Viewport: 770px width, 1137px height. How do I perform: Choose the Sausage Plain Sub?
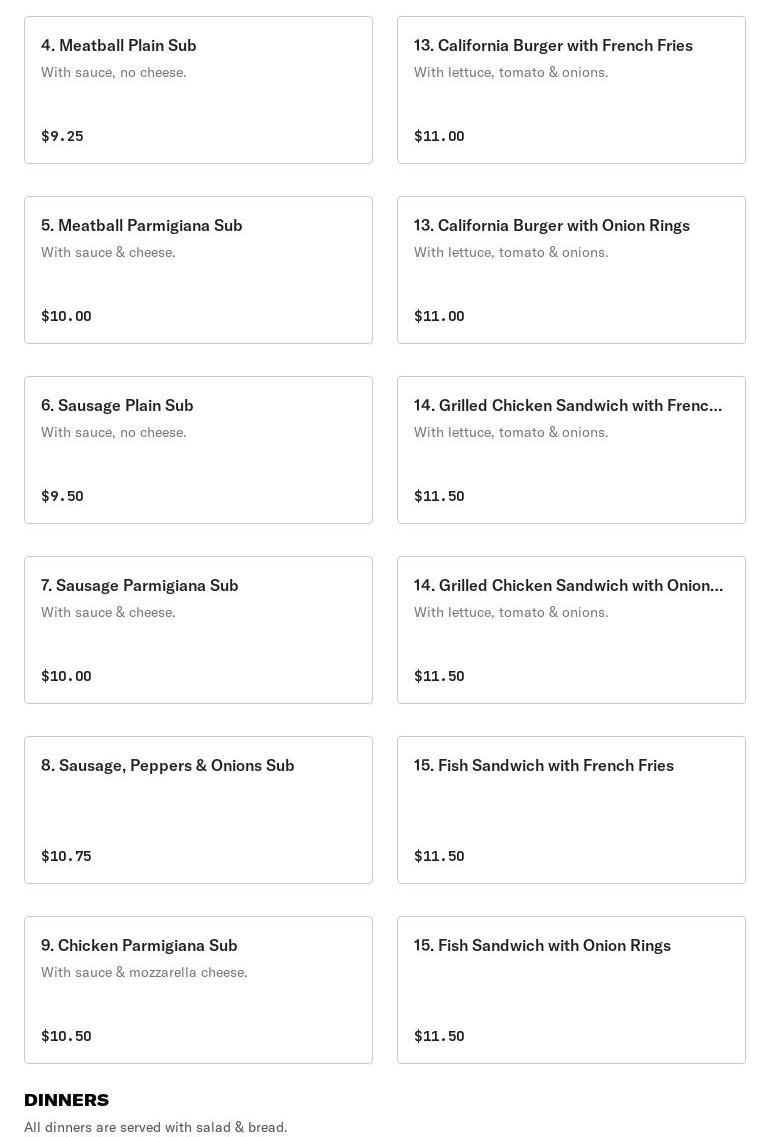pyautogui.click(x=198, y=450)
